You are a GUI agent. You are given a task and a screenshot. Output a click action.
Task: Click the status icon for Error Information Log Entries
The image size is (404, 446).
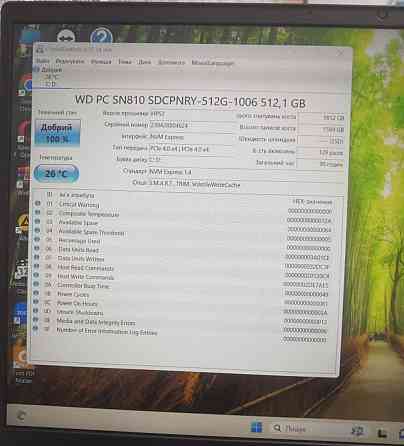[x=35, y=328]
